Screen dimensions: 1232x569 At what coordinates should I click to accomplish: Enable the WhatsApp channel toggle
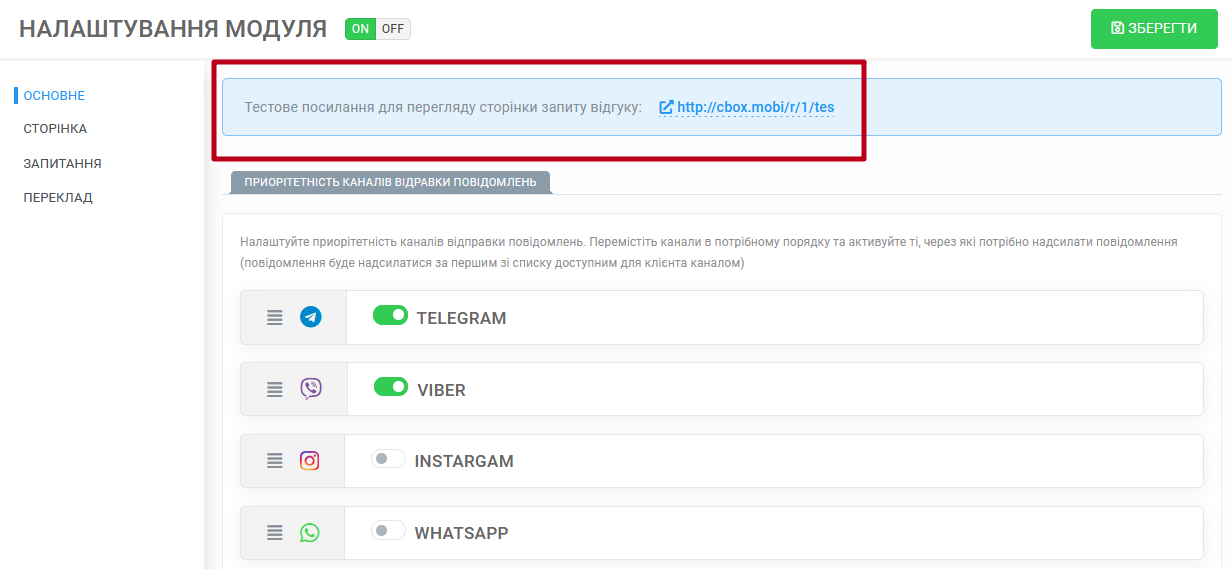(x=388, y=531)
